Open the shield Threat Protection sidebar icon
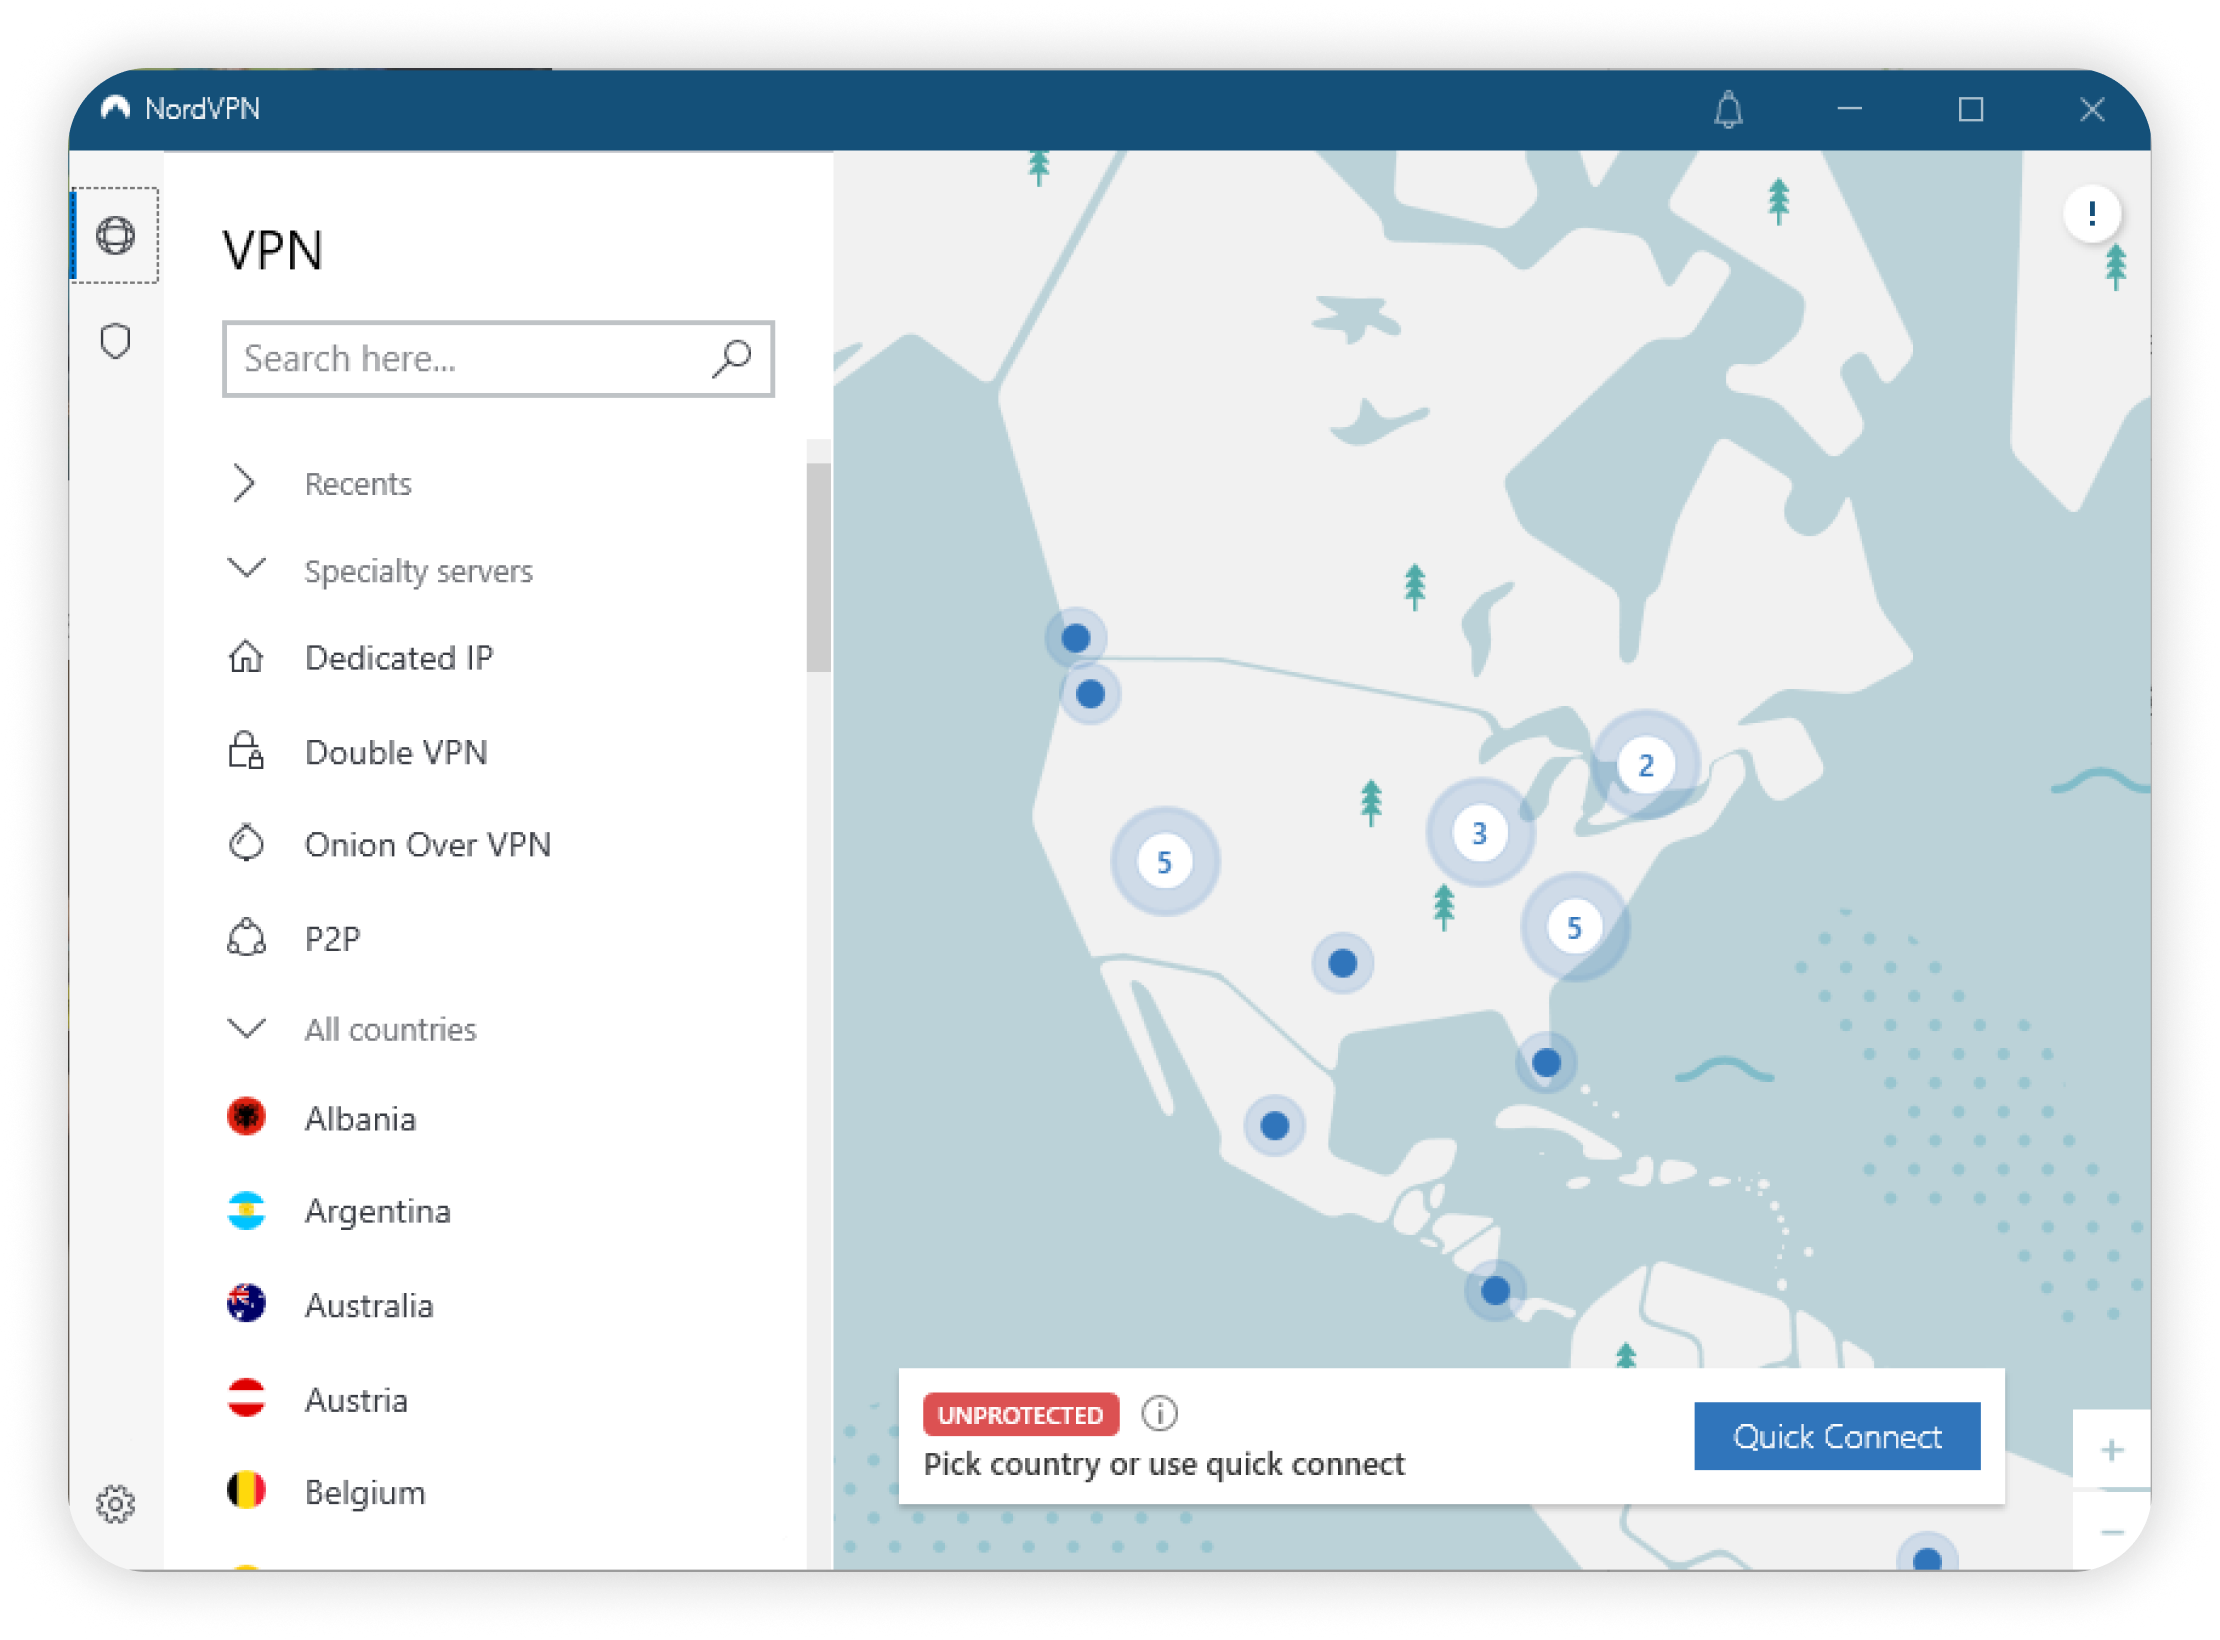The height and width of the screenshot is (1640, 2220). click(x=115, y=342)
